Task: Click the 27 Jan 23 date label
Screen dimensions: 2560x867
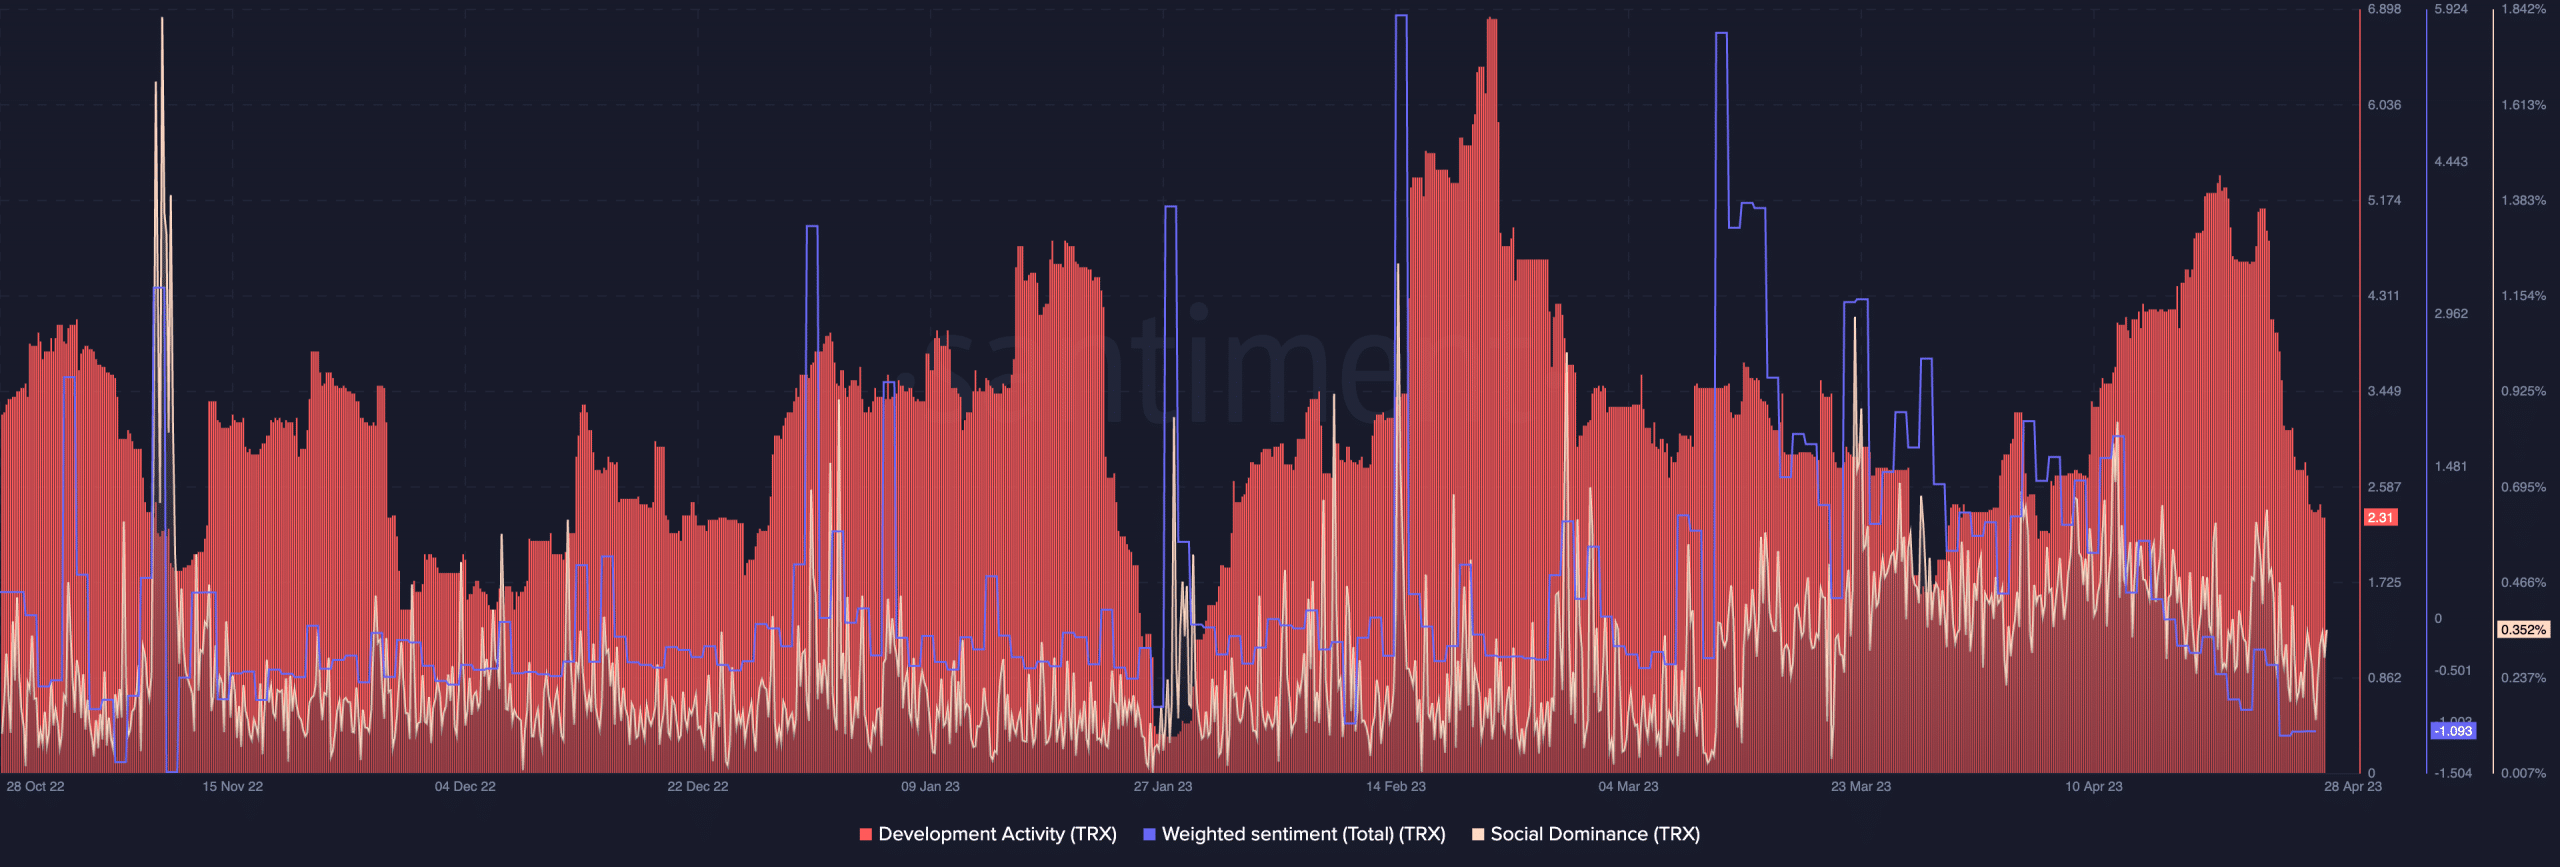Action: pos(1163,787)
